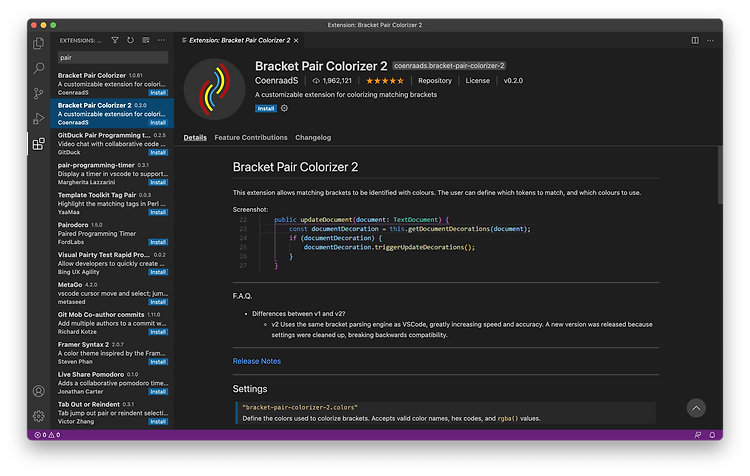Screen dimensions: 750x476
Task: Click the extension manage gear beside Install
Action: [284, 108]
